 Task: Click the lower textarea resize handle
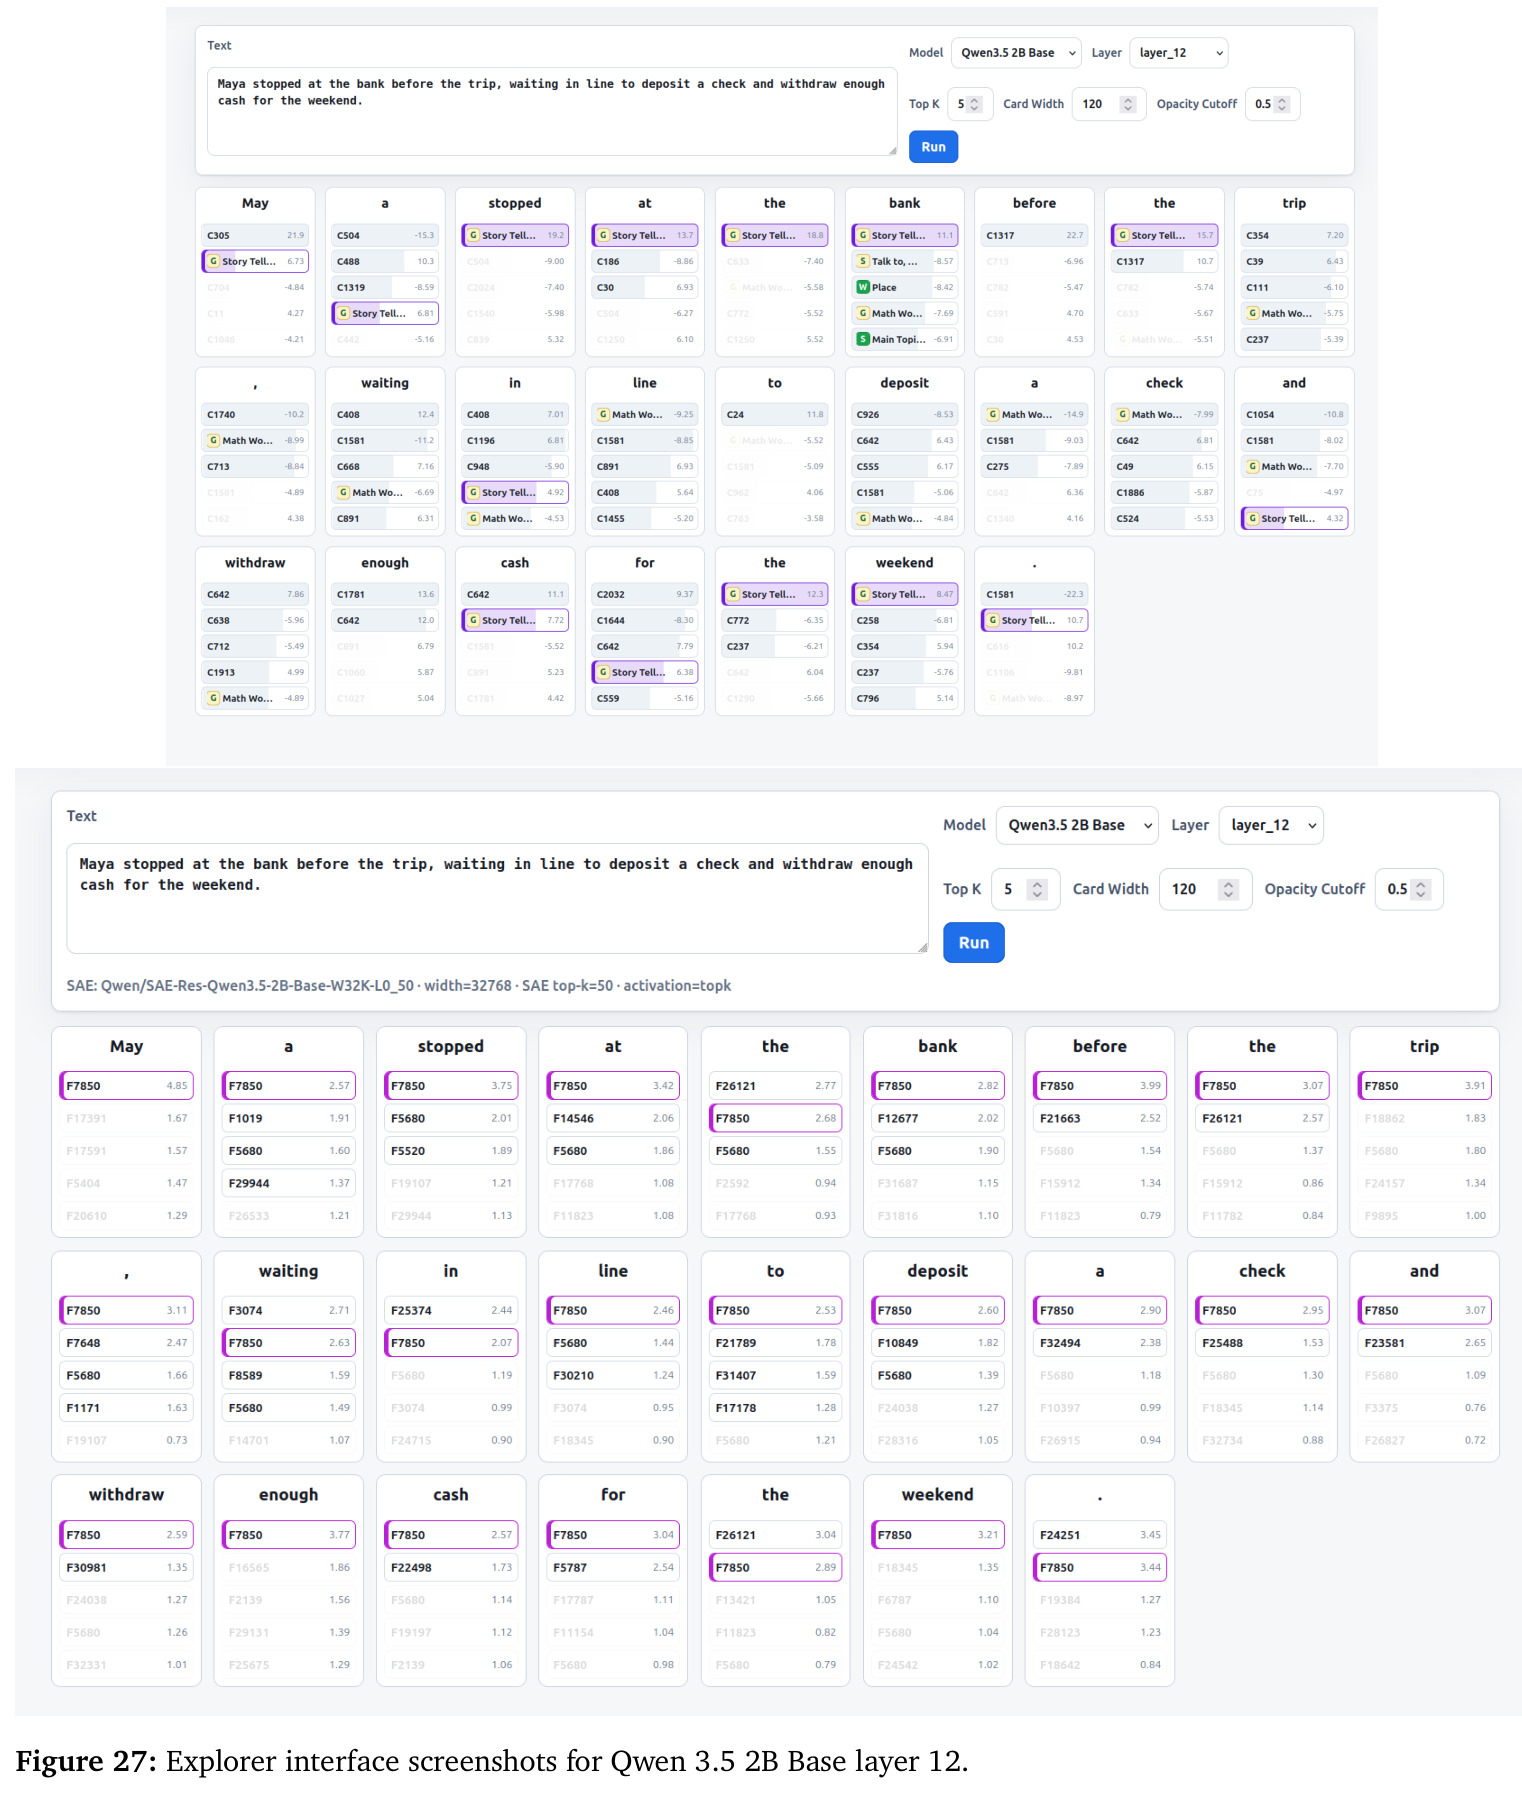[922, 947]
